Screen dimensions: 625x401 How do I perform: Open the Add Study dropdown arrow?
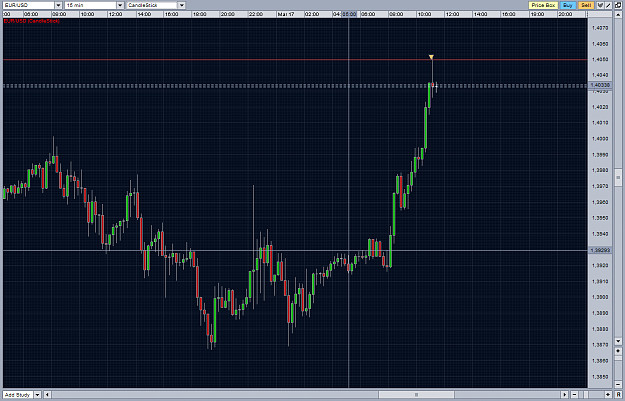click(37, 395)
